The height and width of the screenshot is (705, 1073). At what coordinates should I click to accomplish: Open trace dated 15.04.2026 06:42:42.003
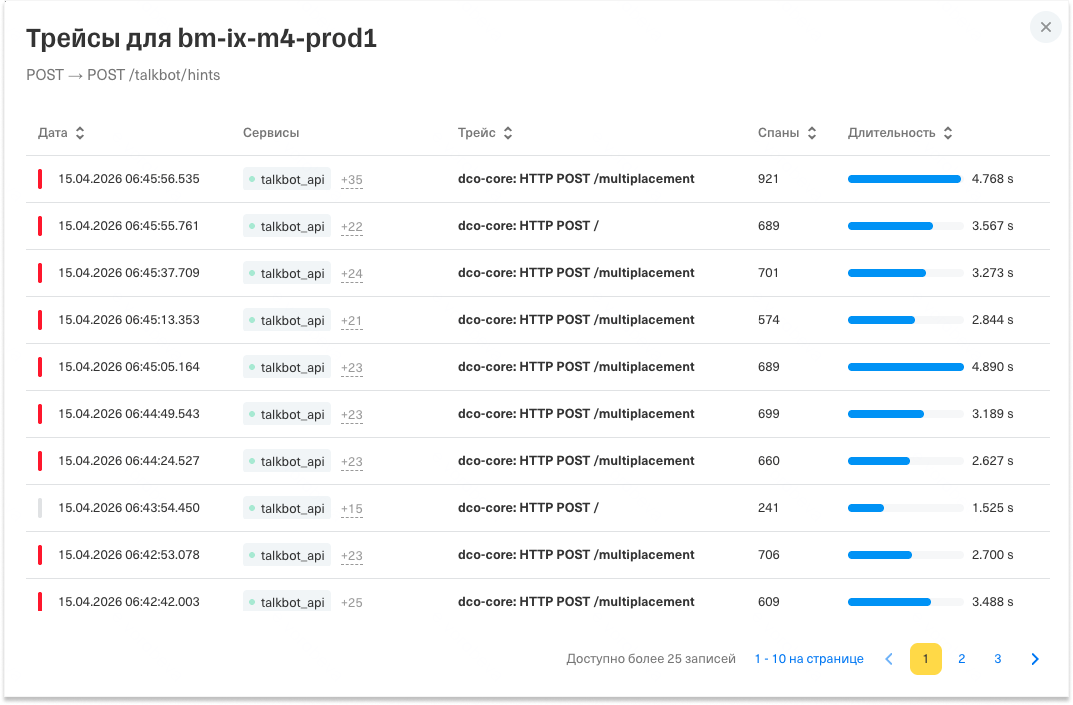pyautogui.click(x=129, y=602)
